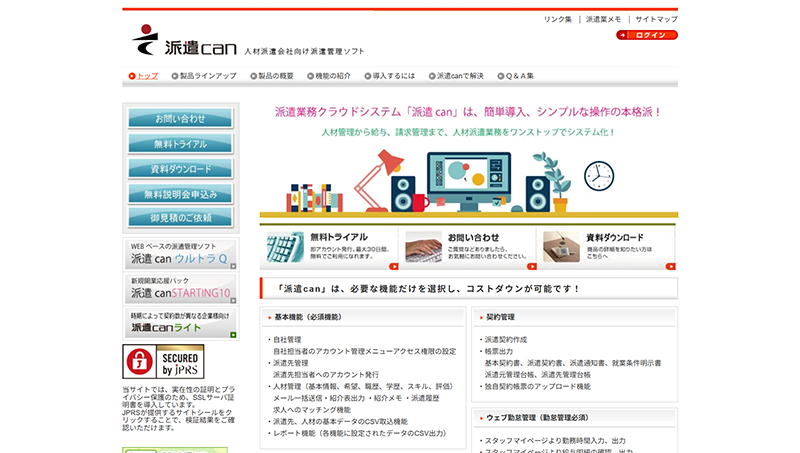Viewport: 800px width, 453px height.
Task: Click the red arrow on 資料ダウンロード card
Action: (671, 266)
